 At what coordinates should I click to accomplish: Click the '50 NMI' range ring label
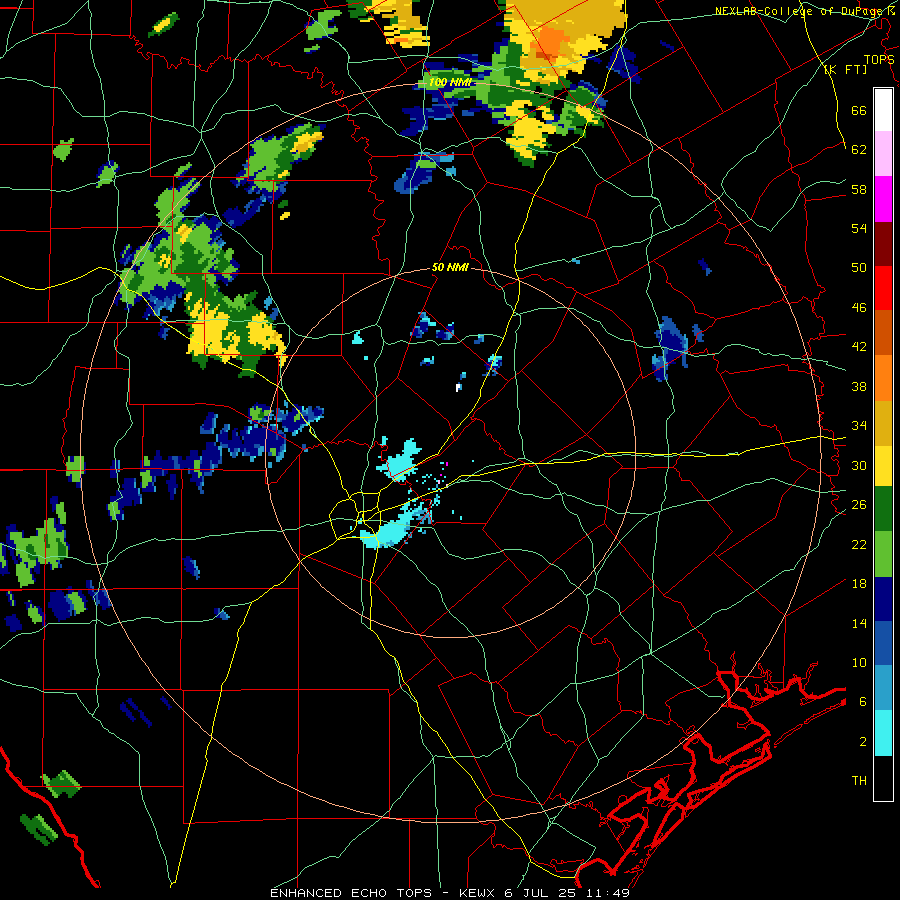(450, 267)
